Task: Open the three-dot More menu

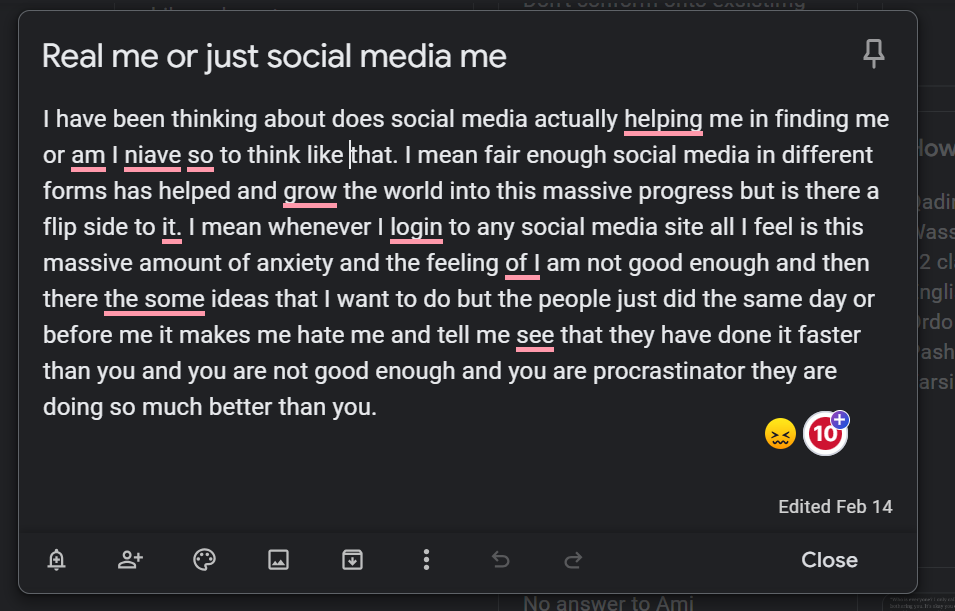Action: 426,559
